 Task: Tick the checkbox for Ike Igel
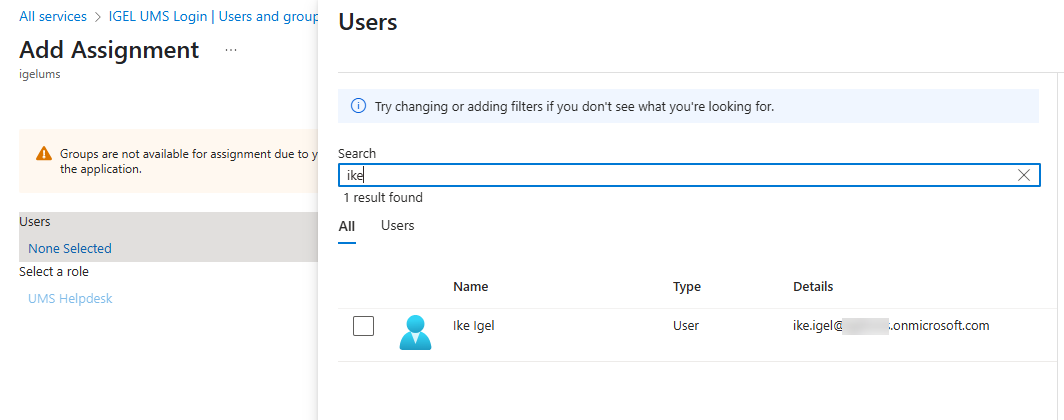pyautogui.click(x=363, y=326)
